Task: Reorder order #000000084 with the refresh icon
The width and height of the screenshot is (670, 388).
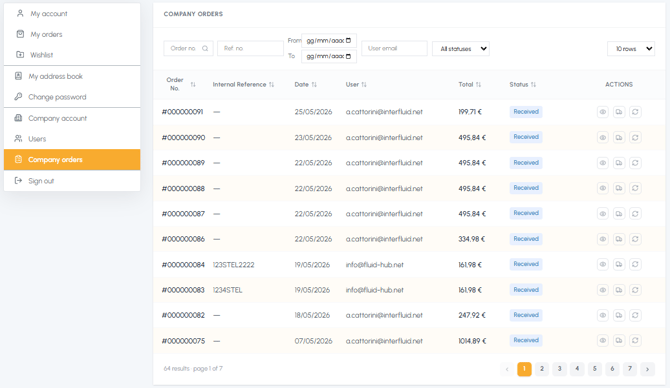Action: 635,265
